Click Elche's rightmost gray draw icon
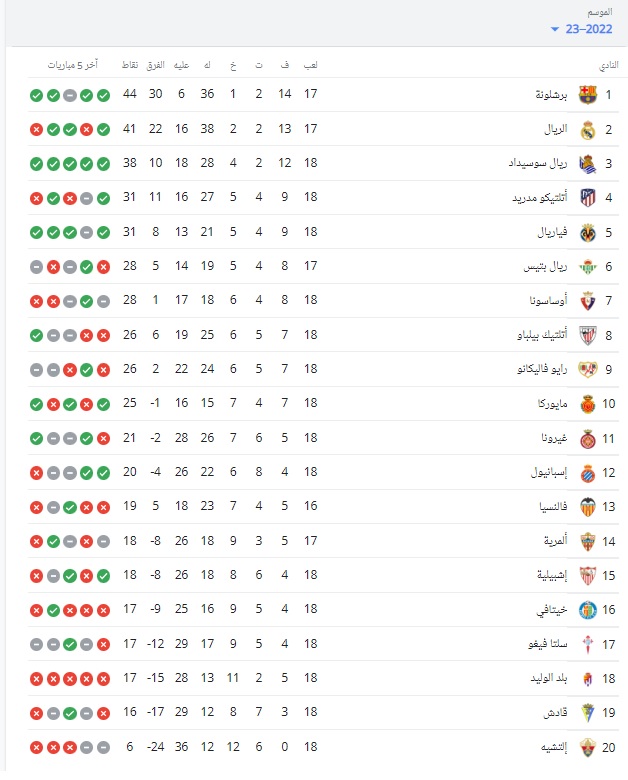The image size is (628, 780). coord(104,748)
